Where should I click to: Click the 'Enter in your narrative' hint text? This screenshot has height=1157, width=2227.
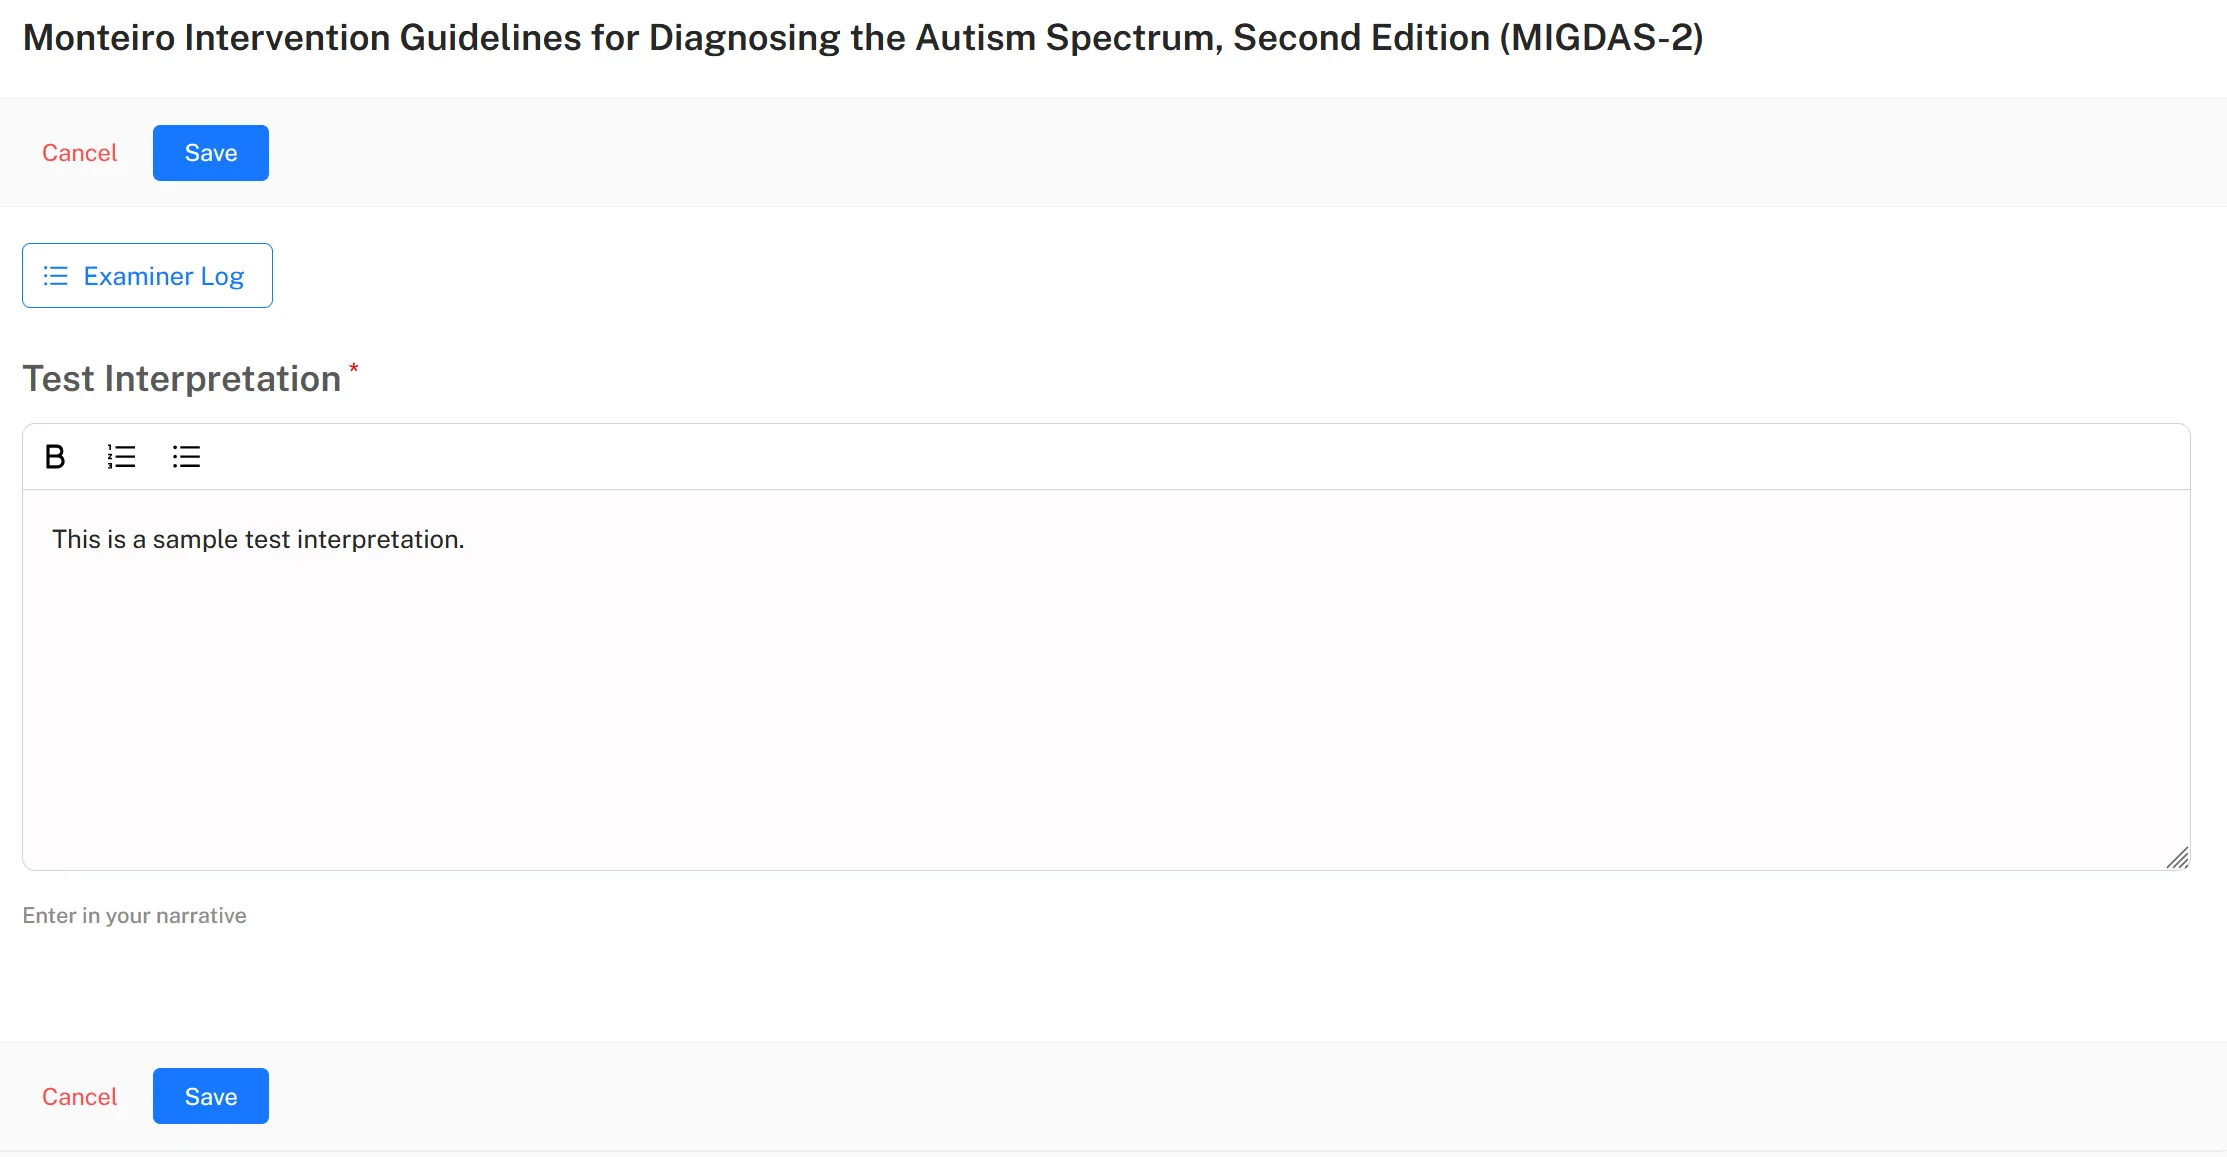point(134,916)
